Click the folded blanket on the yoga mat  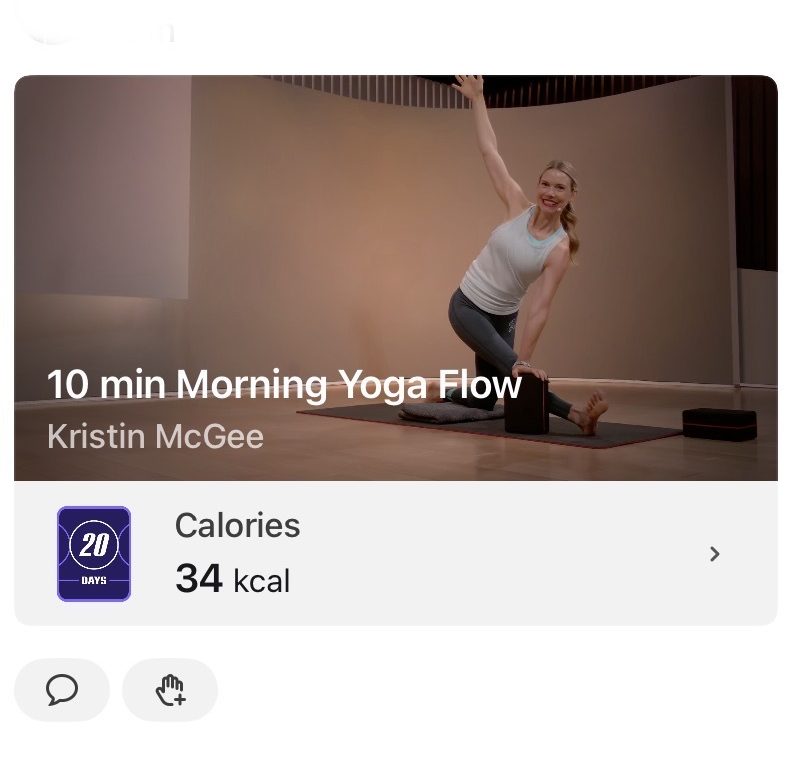[x=450, y=412]
